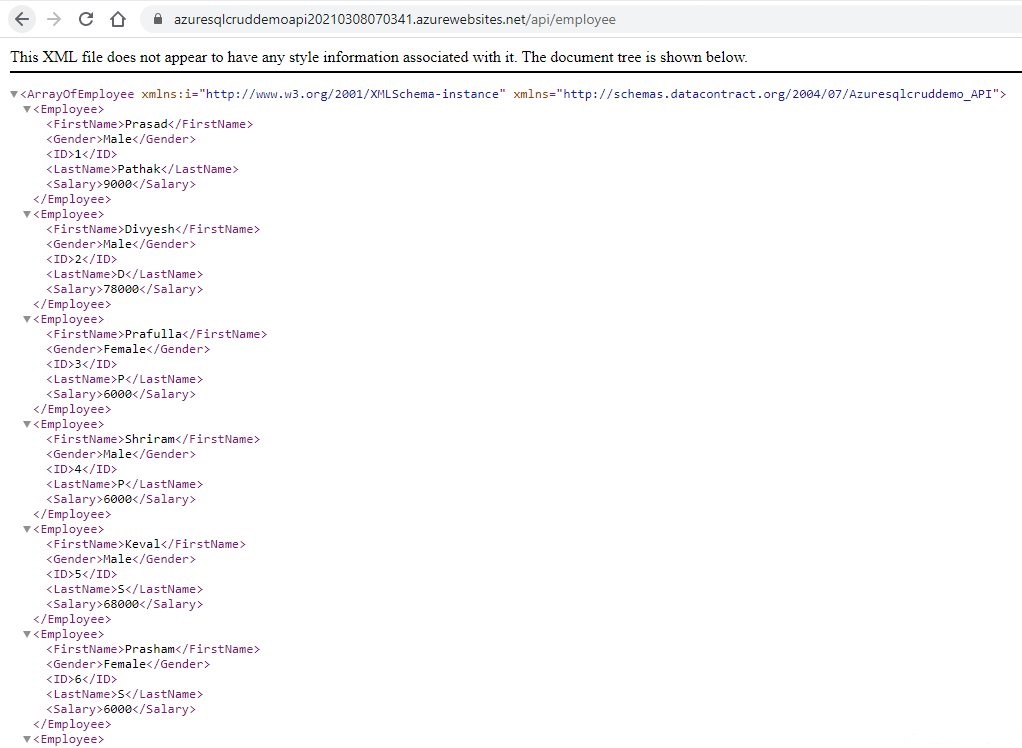Navigate back to the previous page
This screenshot has width=1022, height=748.
pyautogui.click(x=20, y=18)
